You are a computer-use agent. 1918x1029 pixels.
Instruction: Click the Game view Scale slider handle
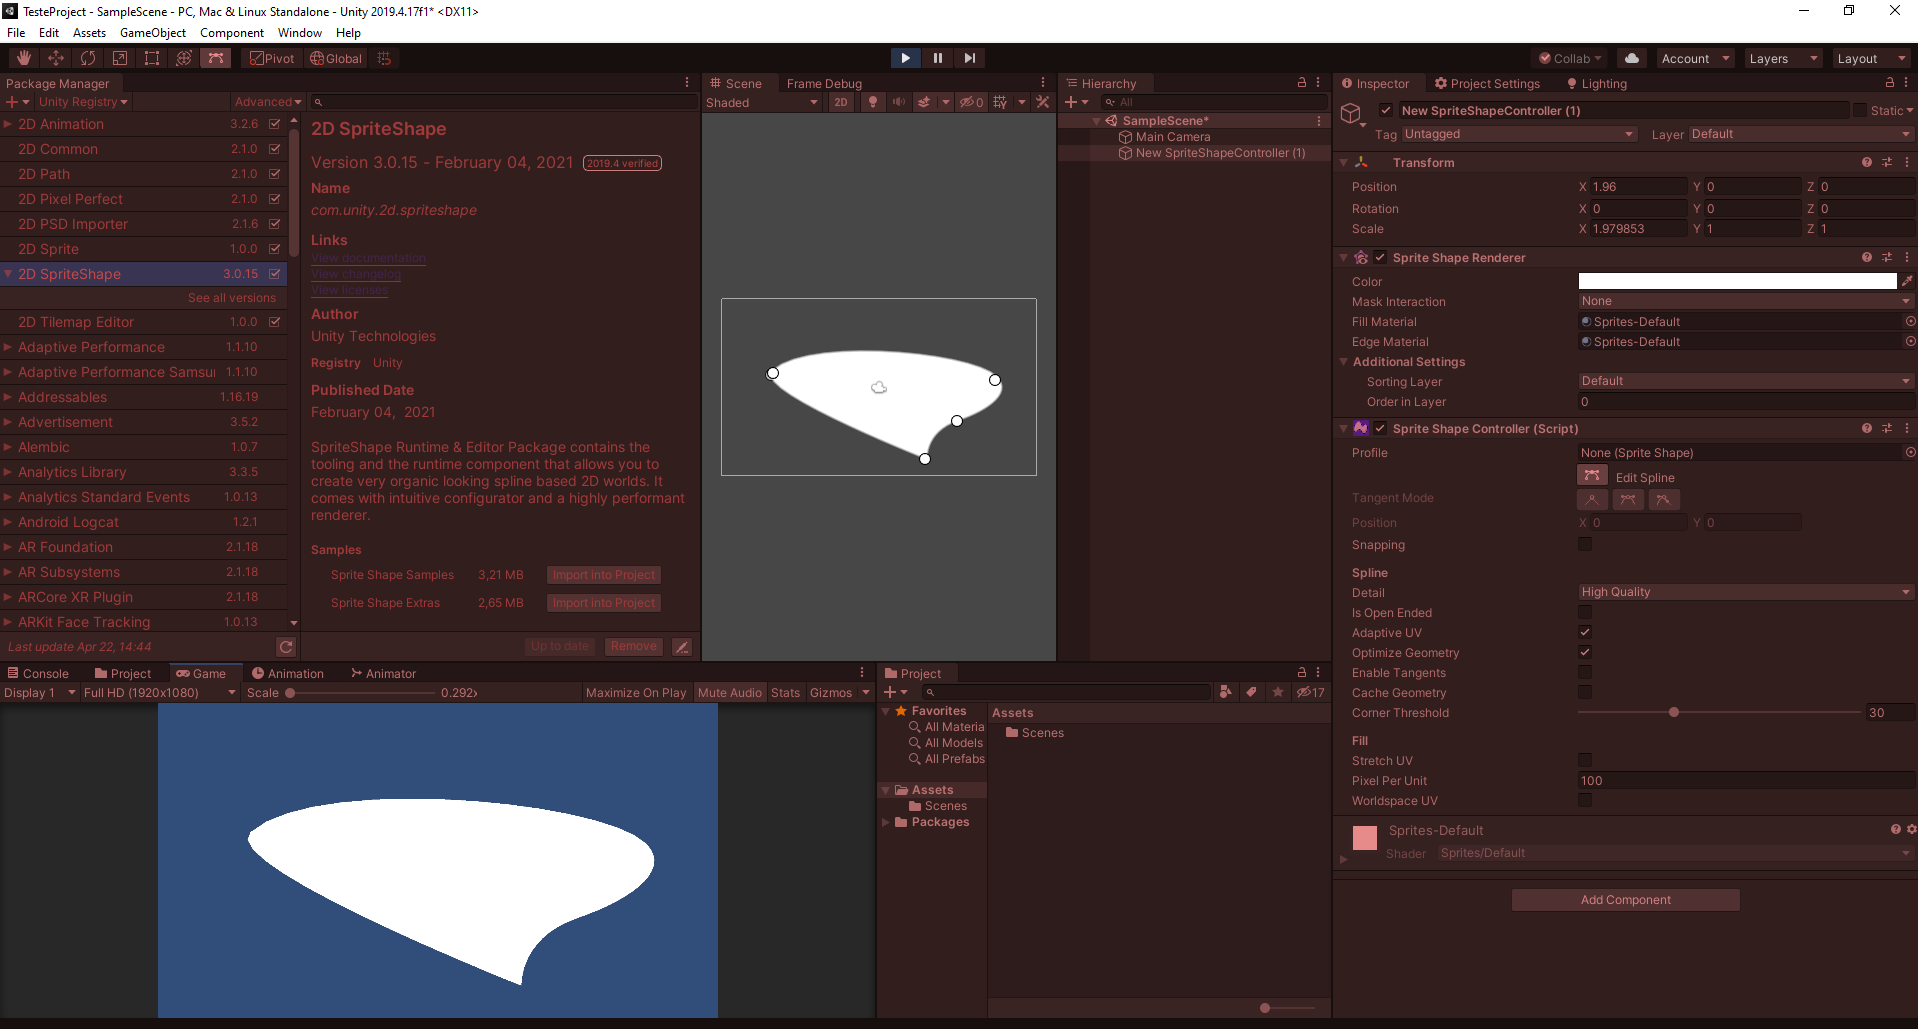click(x=290, y=692)
